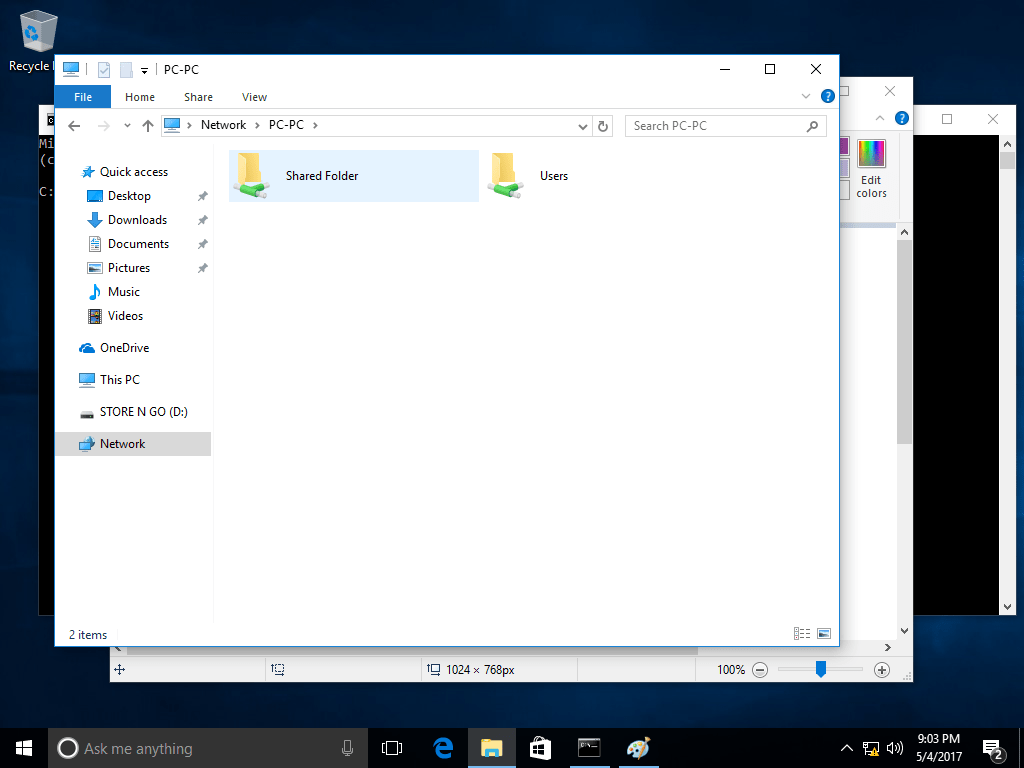Switch to details view layout
1024x768 pixels.
click(x=802, y=633)
